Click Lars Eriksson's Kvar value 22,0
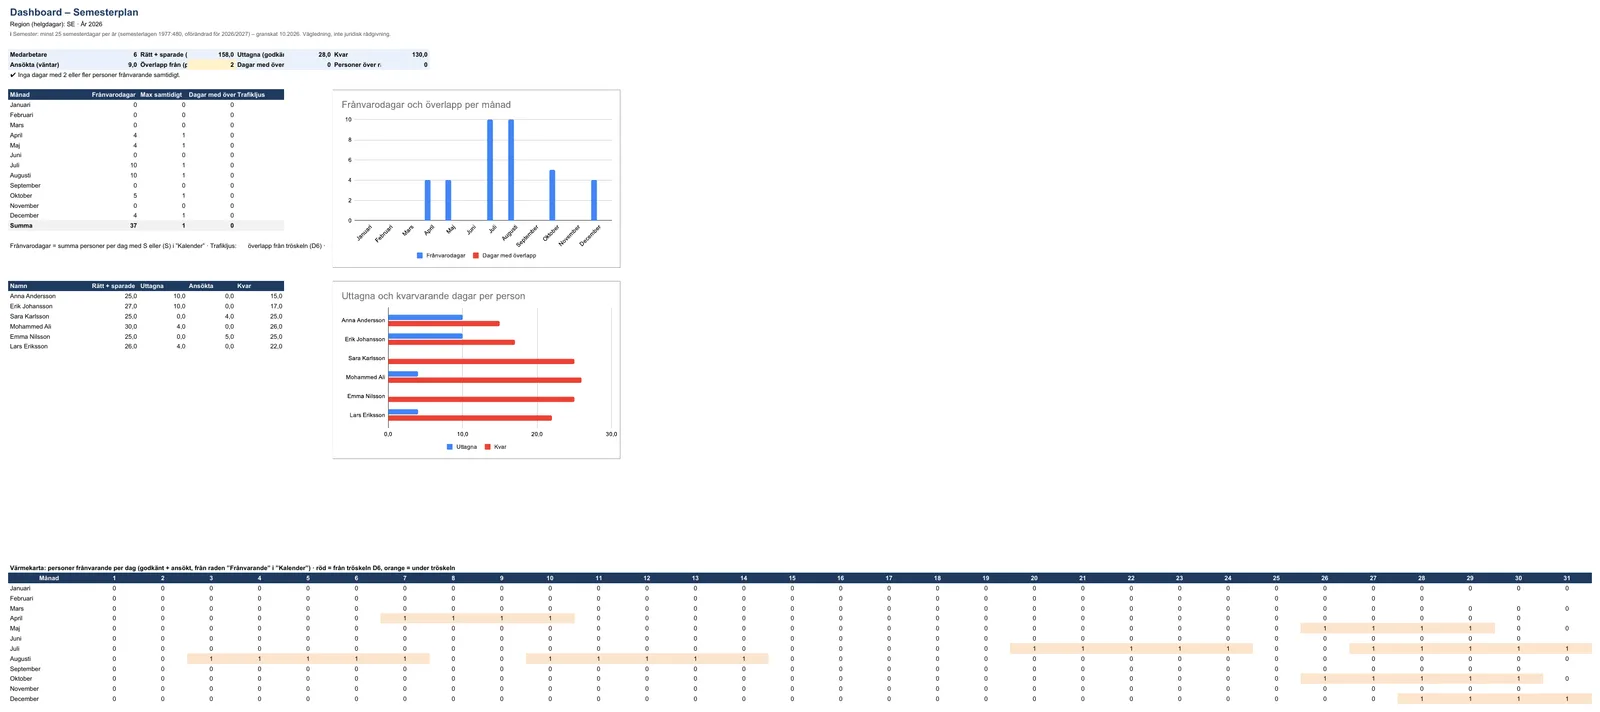 click(276, 346)
